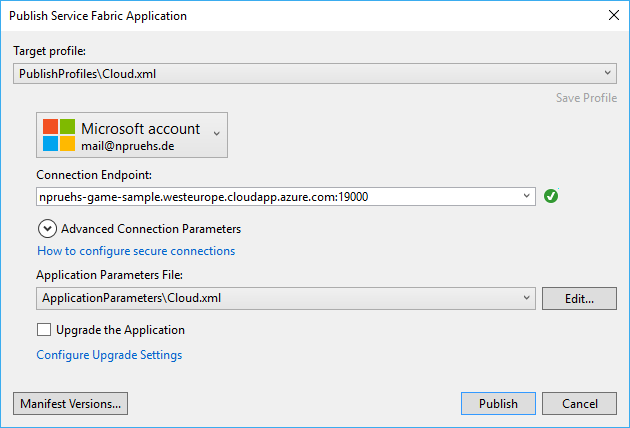Enable Upgrade the Application checkbox
The height and width of the screenshot is (428, 630).
coord(44,330)
